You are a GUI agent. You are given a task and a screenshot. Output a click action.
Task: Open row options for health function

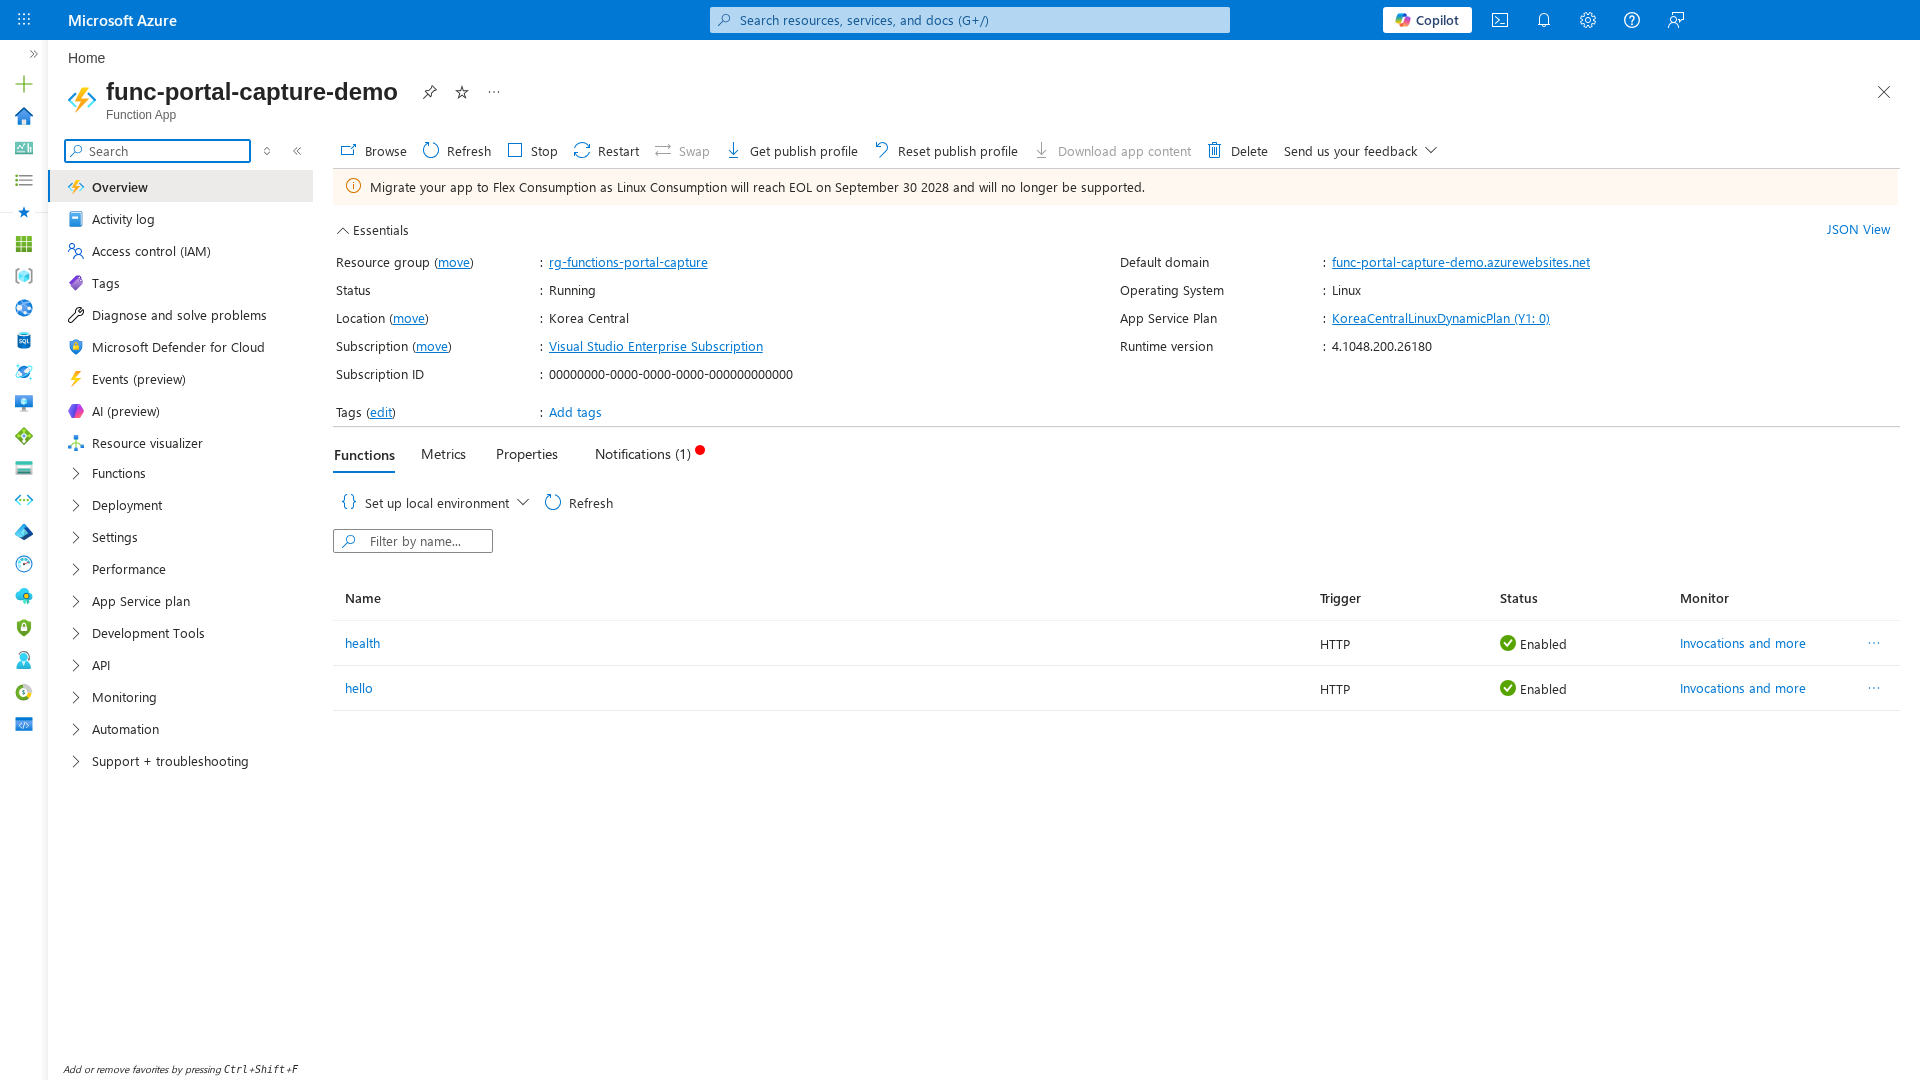(1874, 643)
